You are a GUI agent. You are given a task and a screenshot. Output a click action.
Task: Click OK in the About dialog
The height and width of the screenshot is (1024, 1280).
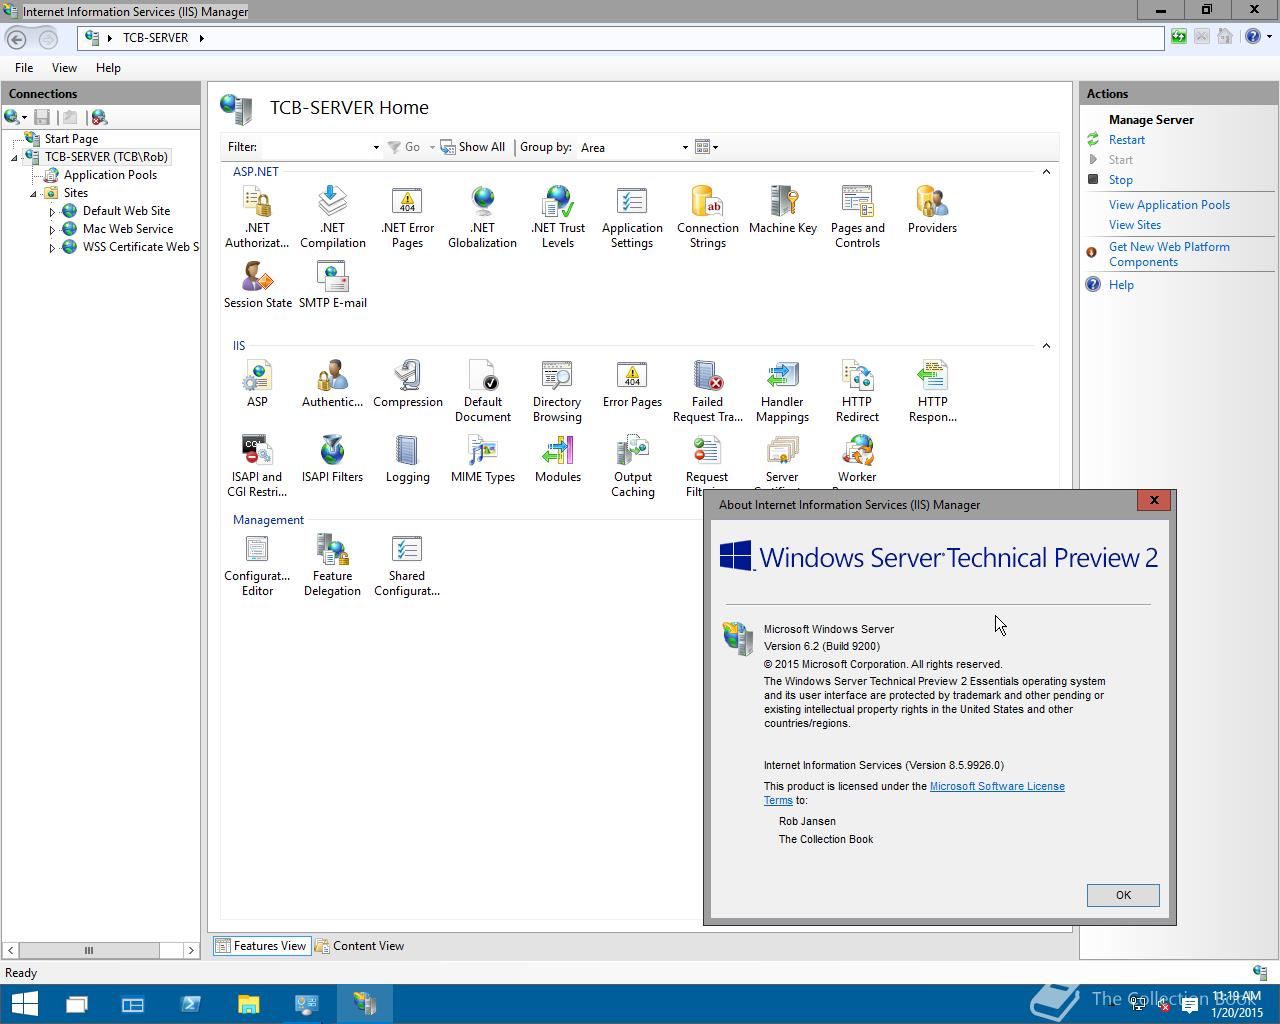tap(1123, 895)
